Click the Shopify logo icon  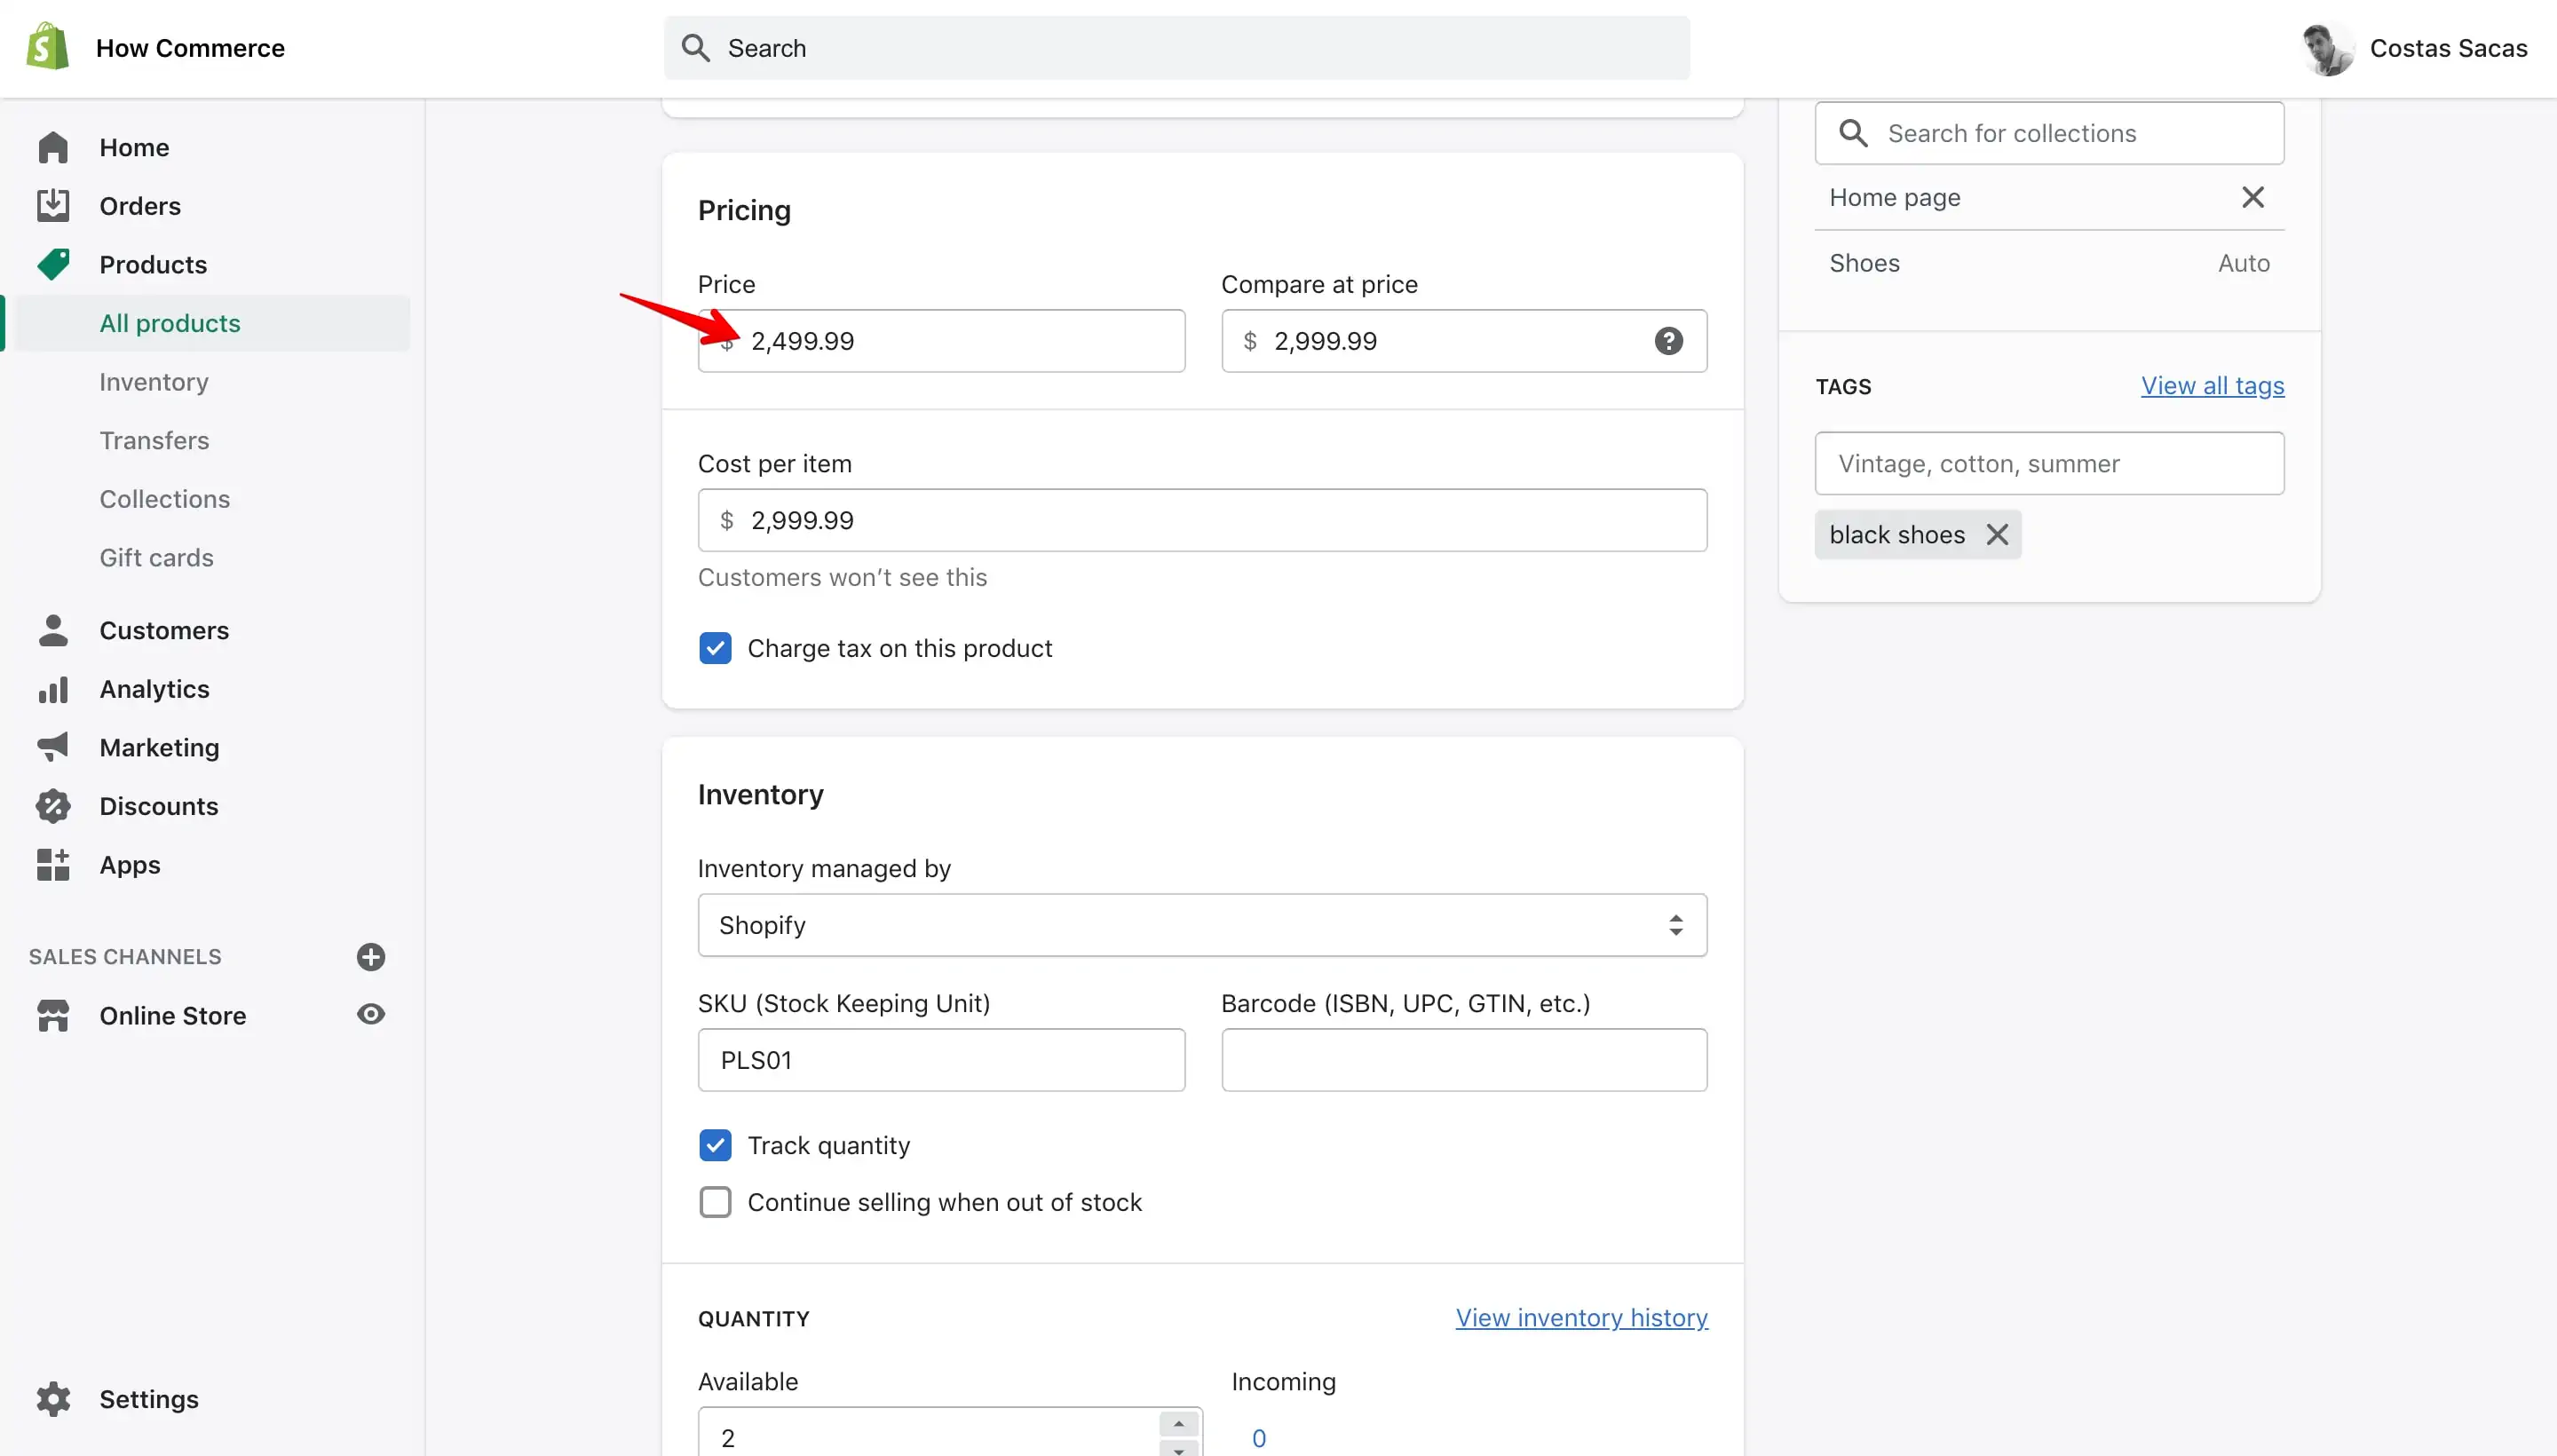[48, 47]
